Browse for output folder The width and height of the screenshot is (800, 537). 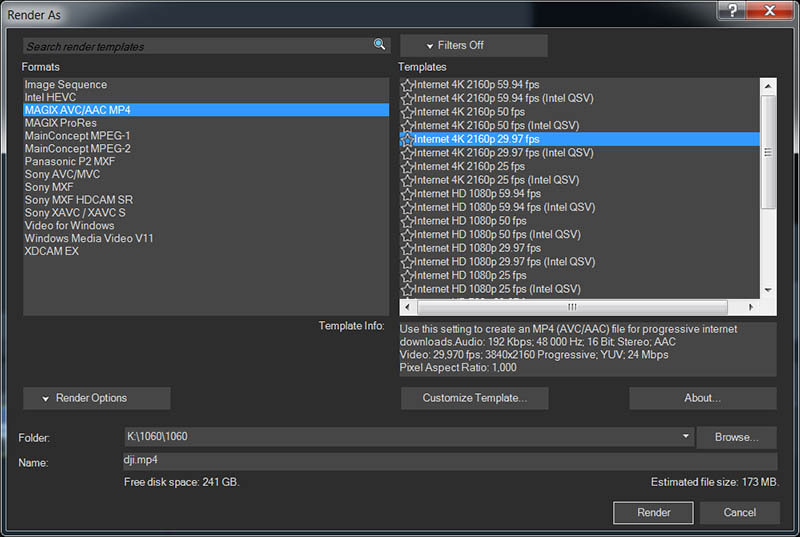736,438
